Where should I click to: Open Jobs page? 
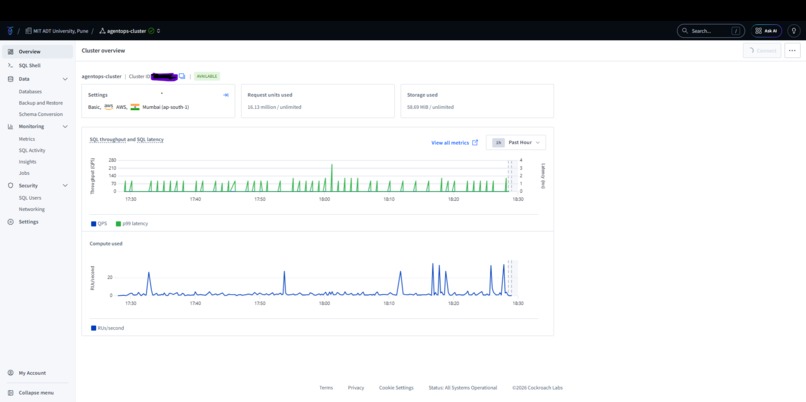(x=24, y=173)
